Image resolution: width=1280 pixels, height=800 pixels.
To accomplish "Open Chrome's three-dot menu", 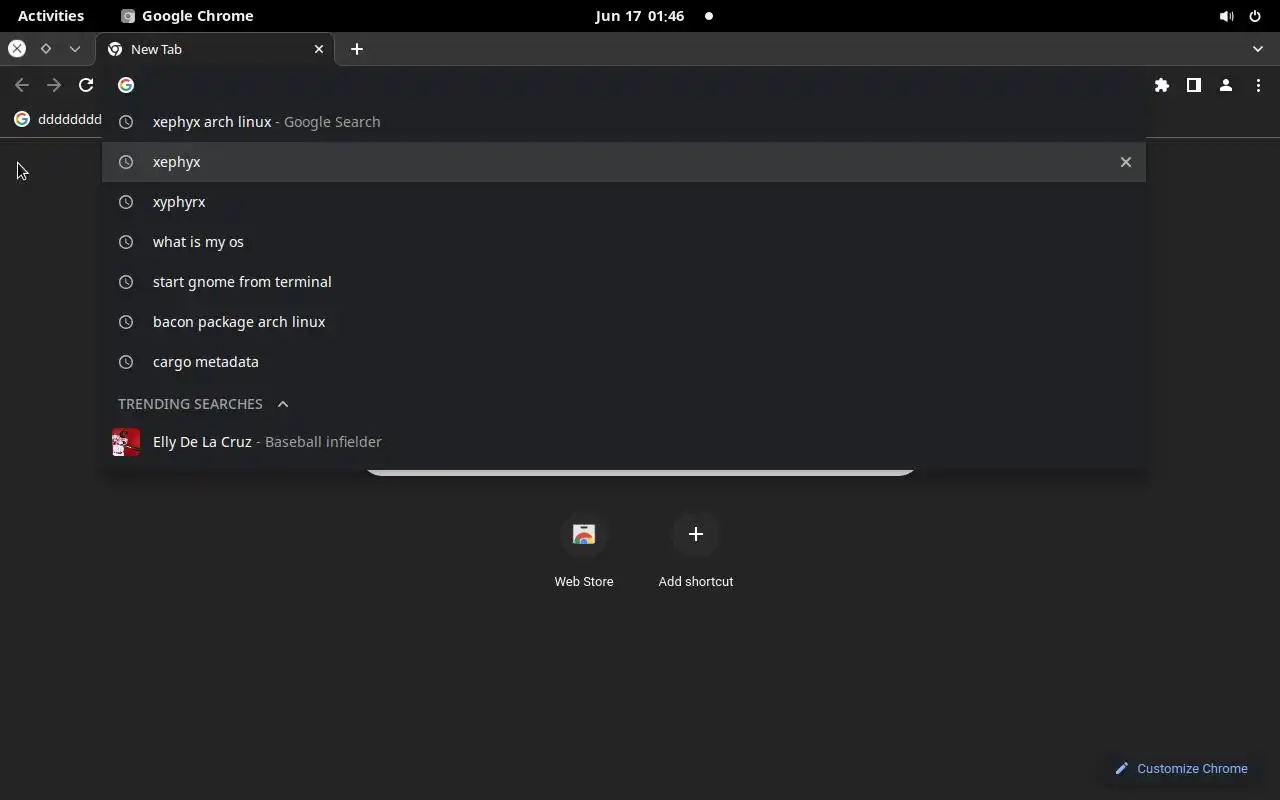I will point(1258,85).
